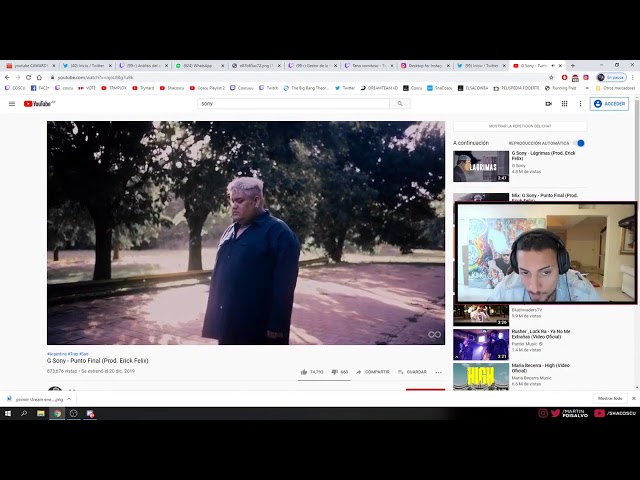640x480 pixels.
Task: Click the dislike thumbs-down icon
Action: click(334, 372)
